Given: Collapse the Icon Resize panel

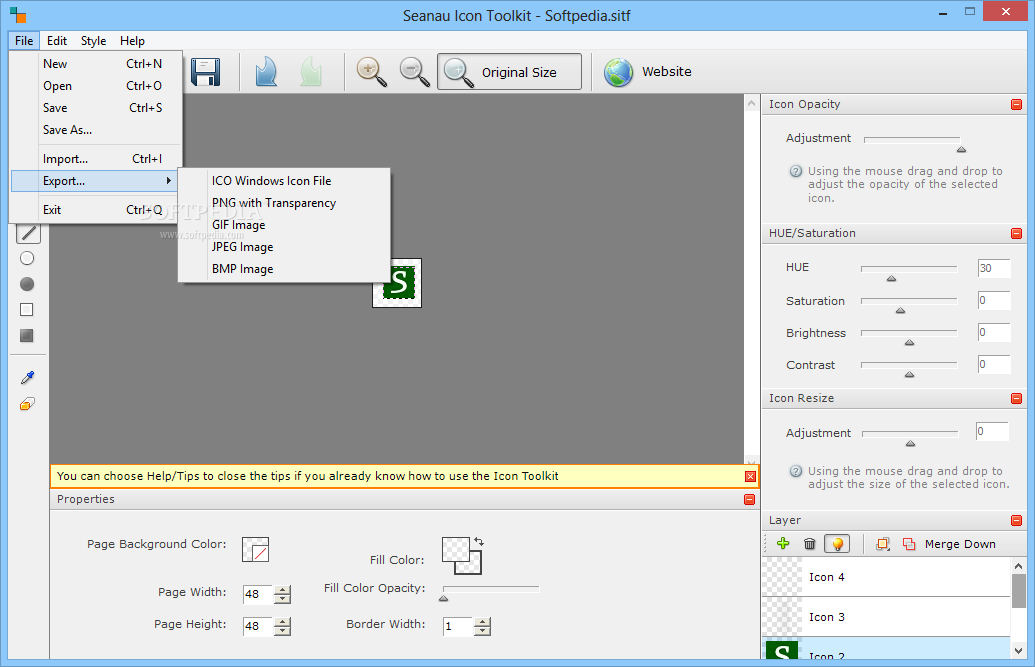Looking at the screenshot, I should [1016, 398].
